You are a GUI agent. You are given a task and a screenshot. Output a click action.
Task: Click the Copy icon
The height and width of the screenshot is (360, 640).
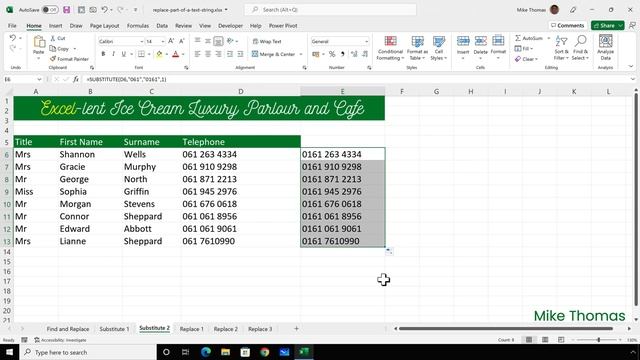coord(53,49)
